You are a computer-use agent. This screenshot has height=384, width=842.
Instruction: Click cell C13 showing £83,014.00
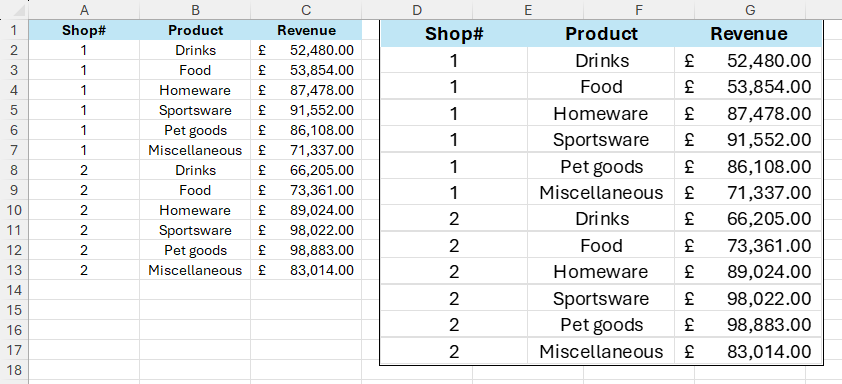click(x=306, y=270)
